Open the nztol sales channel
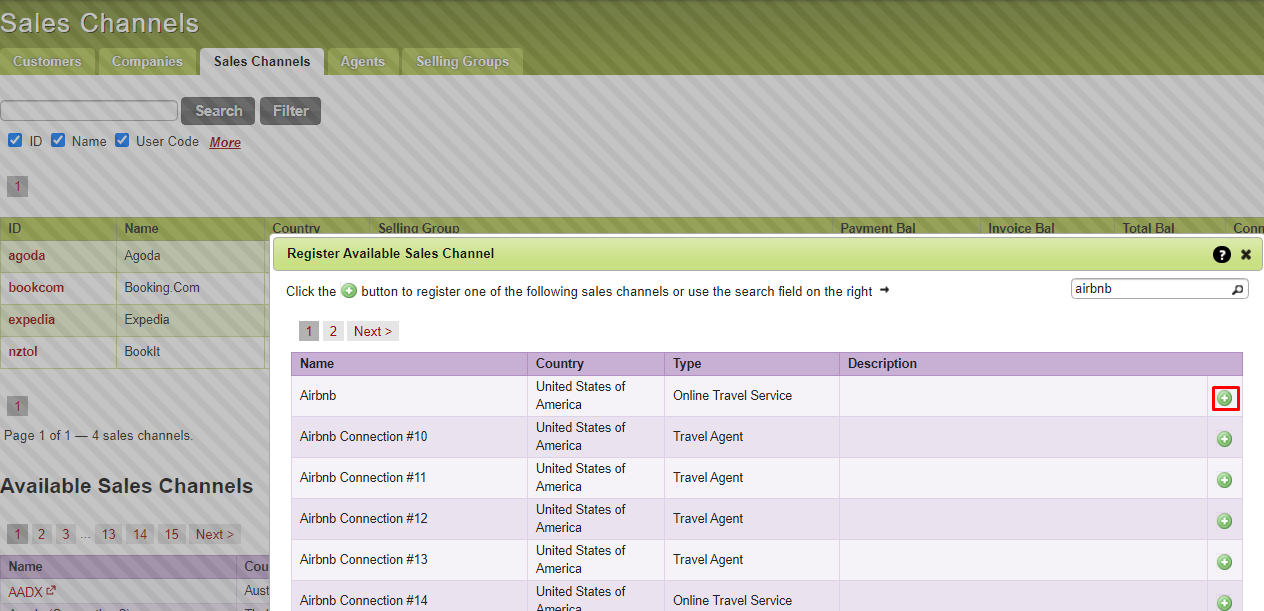1264x611 pixels. (x=23, y=351)
